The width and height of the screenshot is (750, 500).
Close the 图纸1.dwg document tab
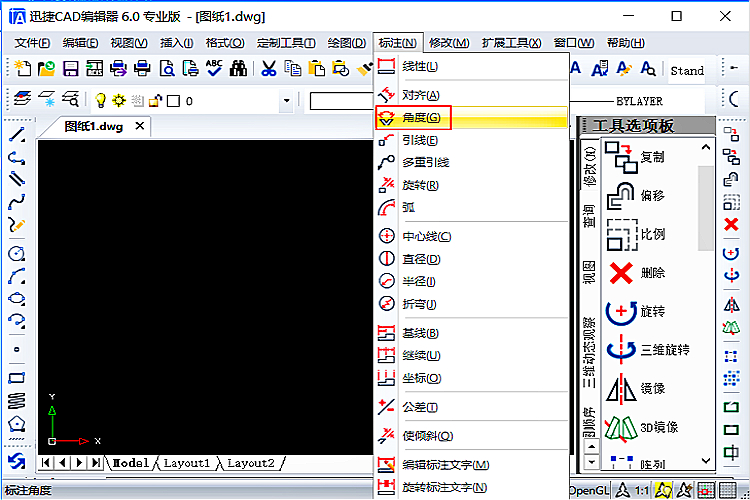pos(140,126)
